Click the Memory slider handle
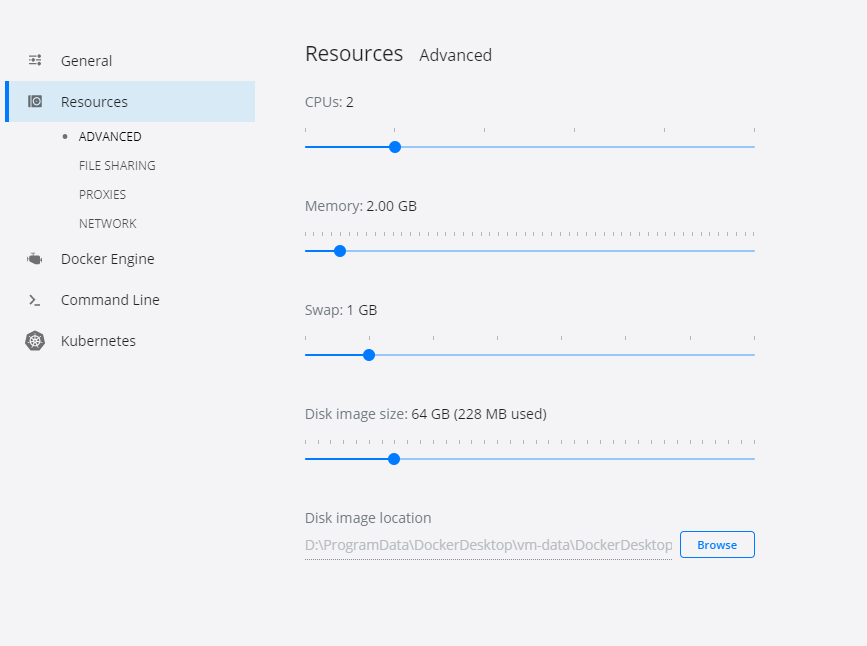Screen dimensions: 867x646 pos(340,251)
